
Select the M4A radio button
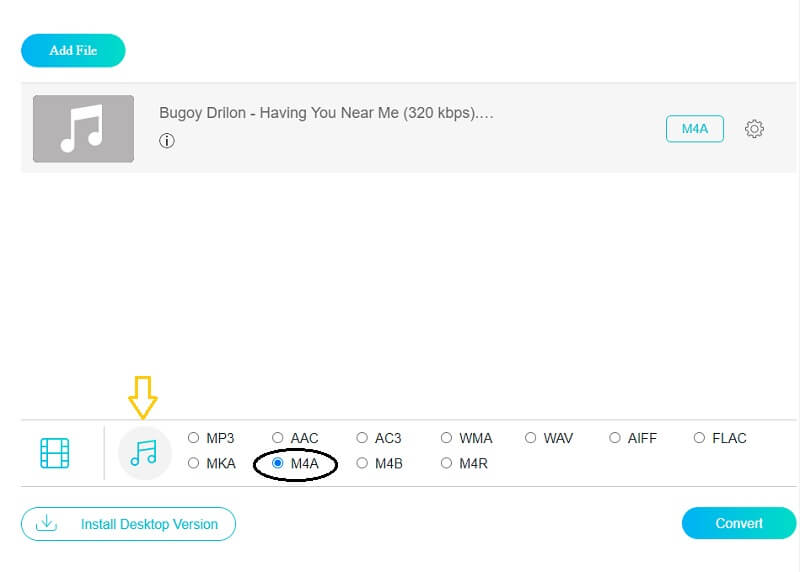pos(278,464)
